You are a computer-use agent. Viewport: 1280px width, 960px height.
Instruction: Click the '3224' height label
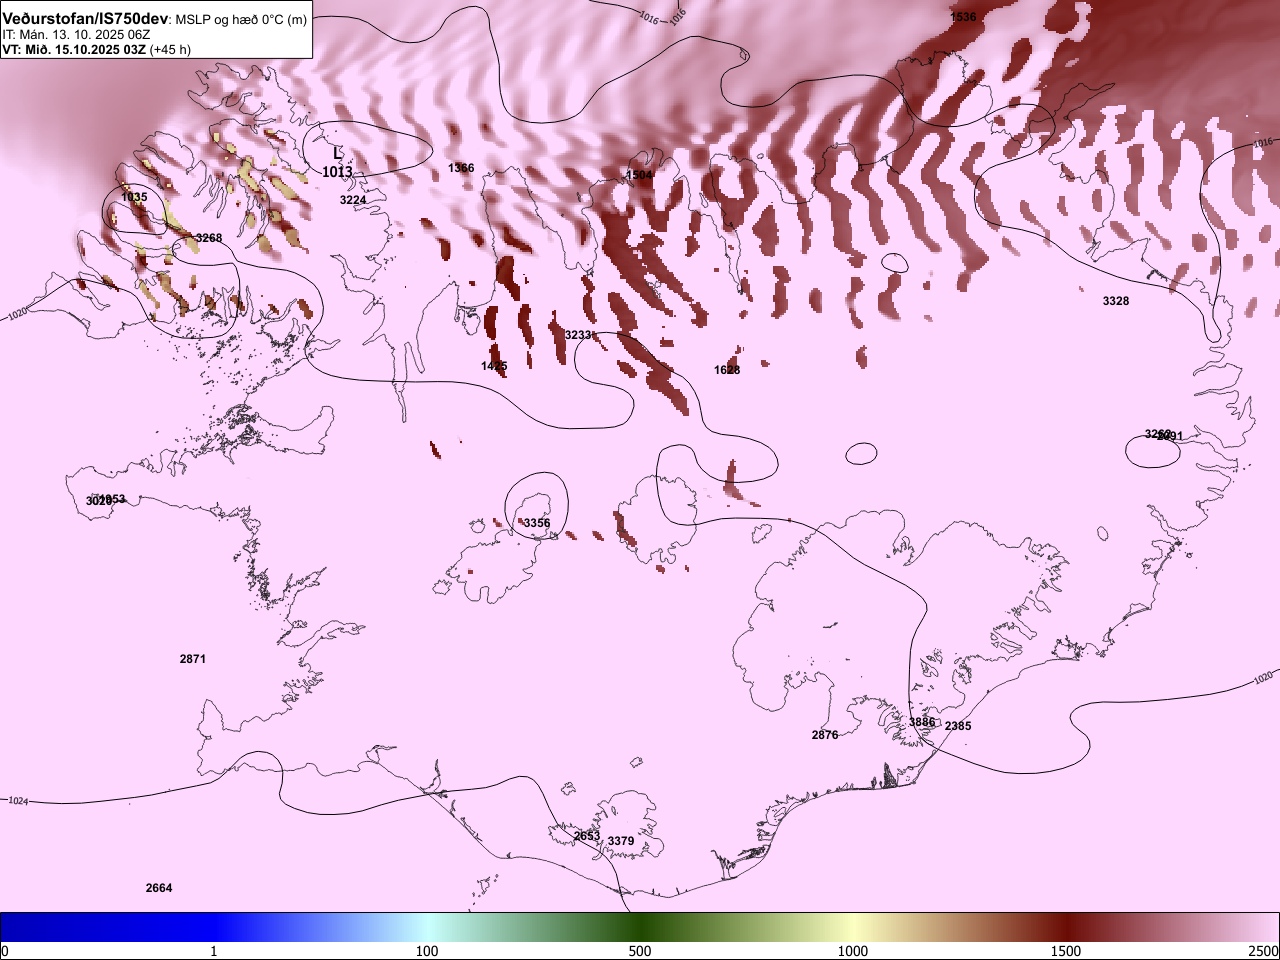click(353, 200)
